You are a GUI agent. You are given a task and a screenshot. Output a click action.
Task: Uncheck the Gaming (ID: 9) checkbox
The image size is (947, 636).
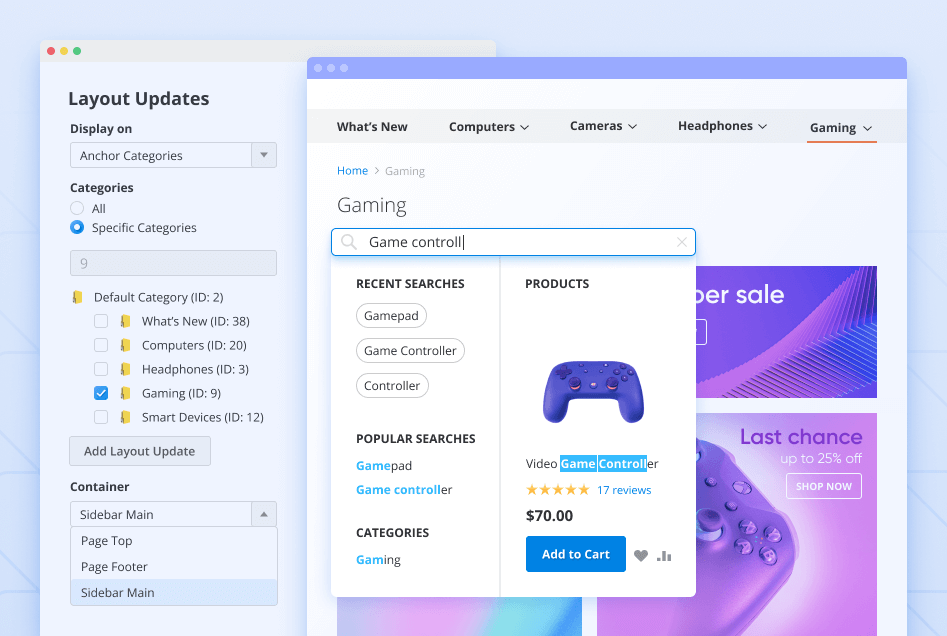[x=101, y=393]
